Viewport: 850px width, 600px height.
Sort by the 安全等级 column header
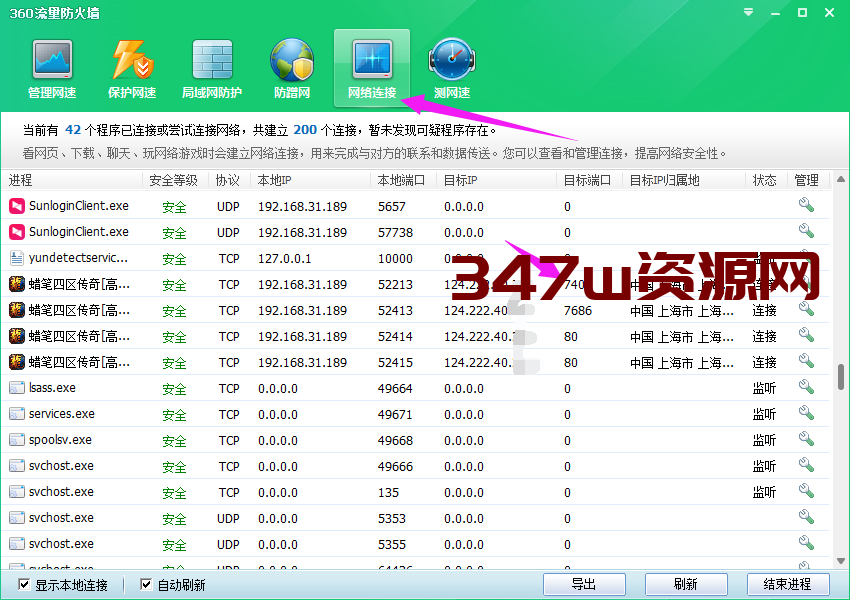175,180
